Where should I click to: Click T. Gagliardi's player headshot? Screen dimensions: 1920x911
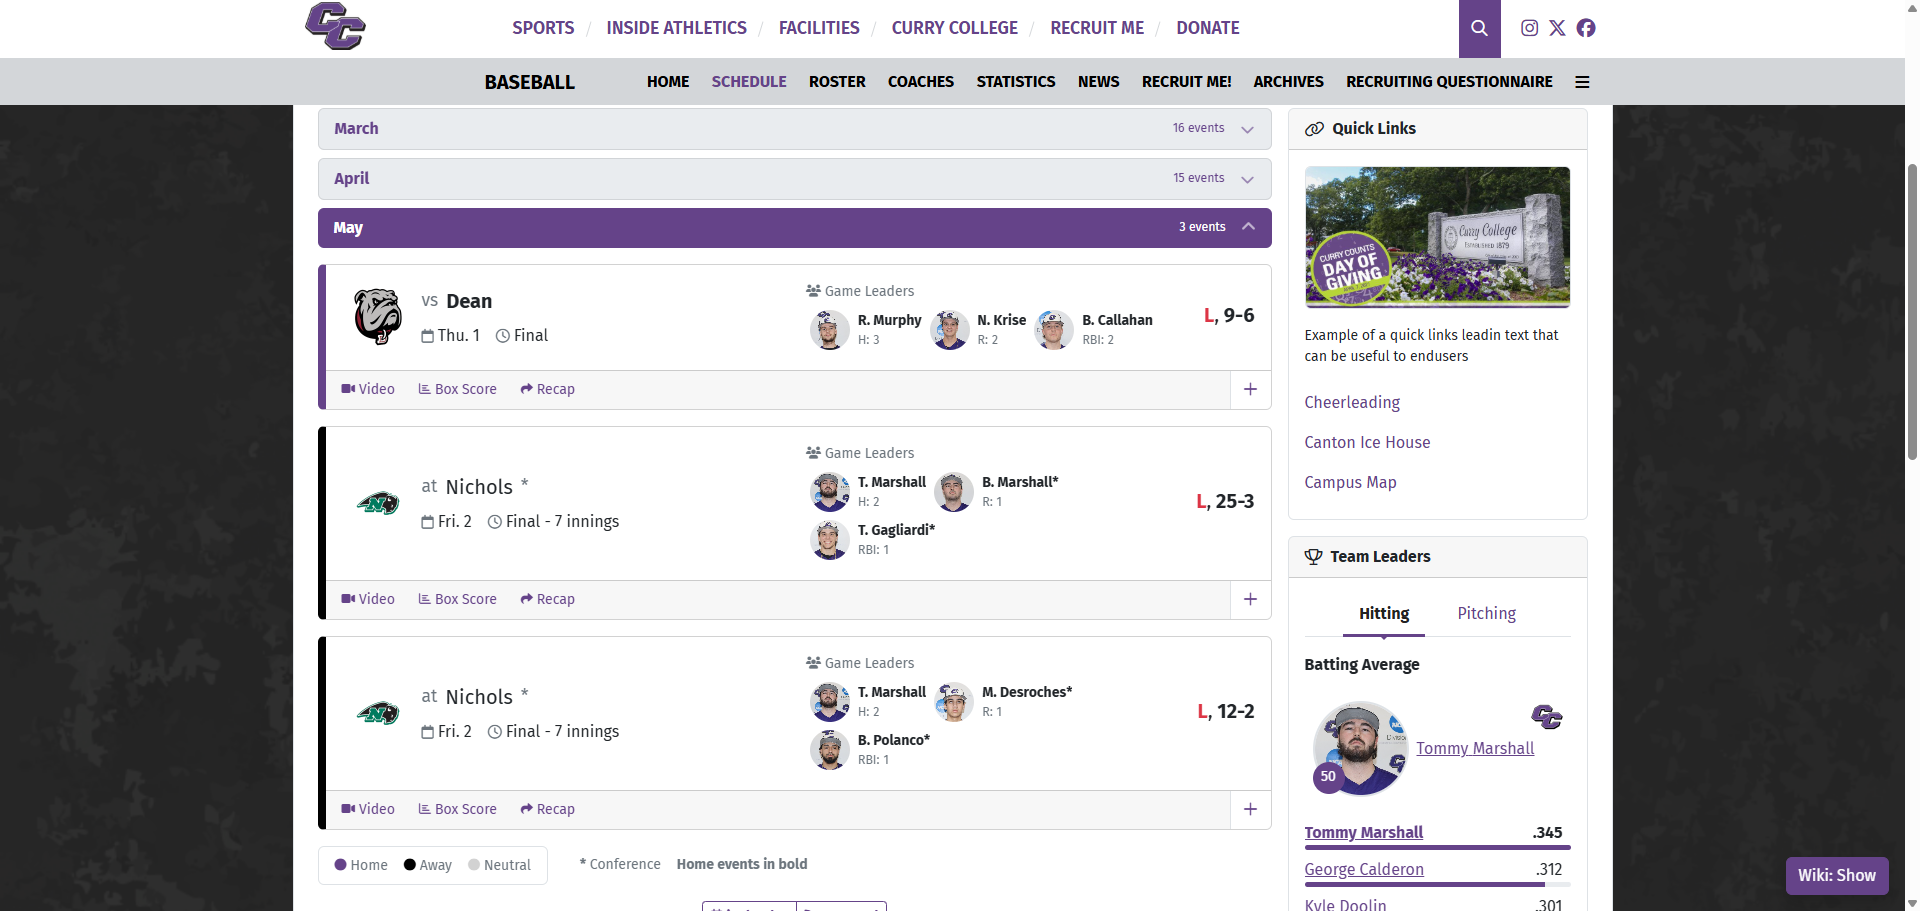[x=829, y=540]
